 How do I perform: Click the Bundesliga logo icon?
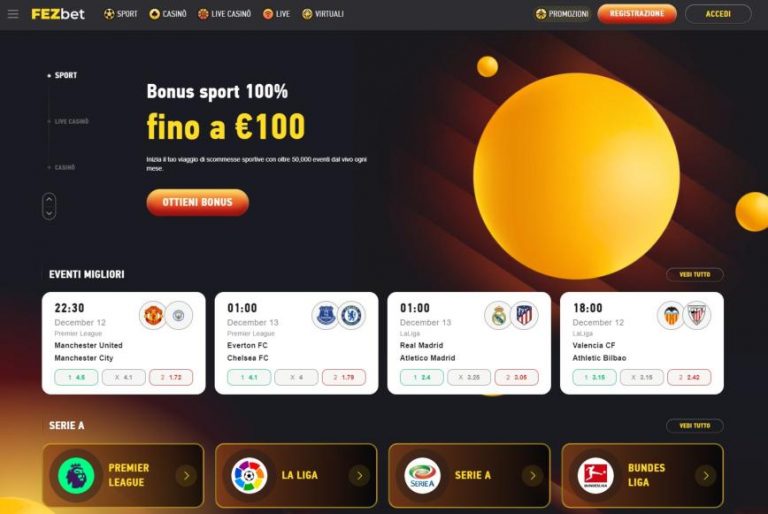[x=595, y=475]
